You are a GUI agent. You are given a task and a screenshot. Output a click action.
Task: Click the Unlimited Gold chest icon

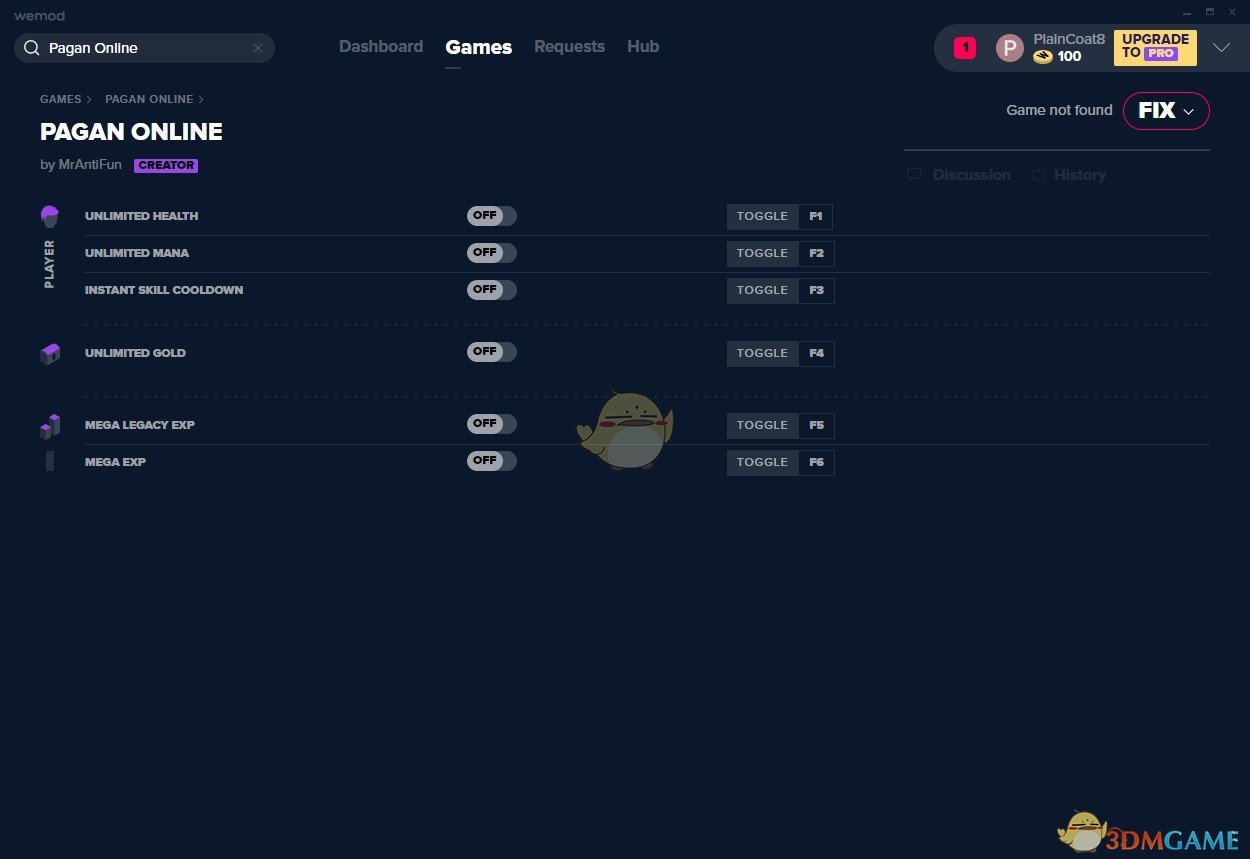coord(49,353)
